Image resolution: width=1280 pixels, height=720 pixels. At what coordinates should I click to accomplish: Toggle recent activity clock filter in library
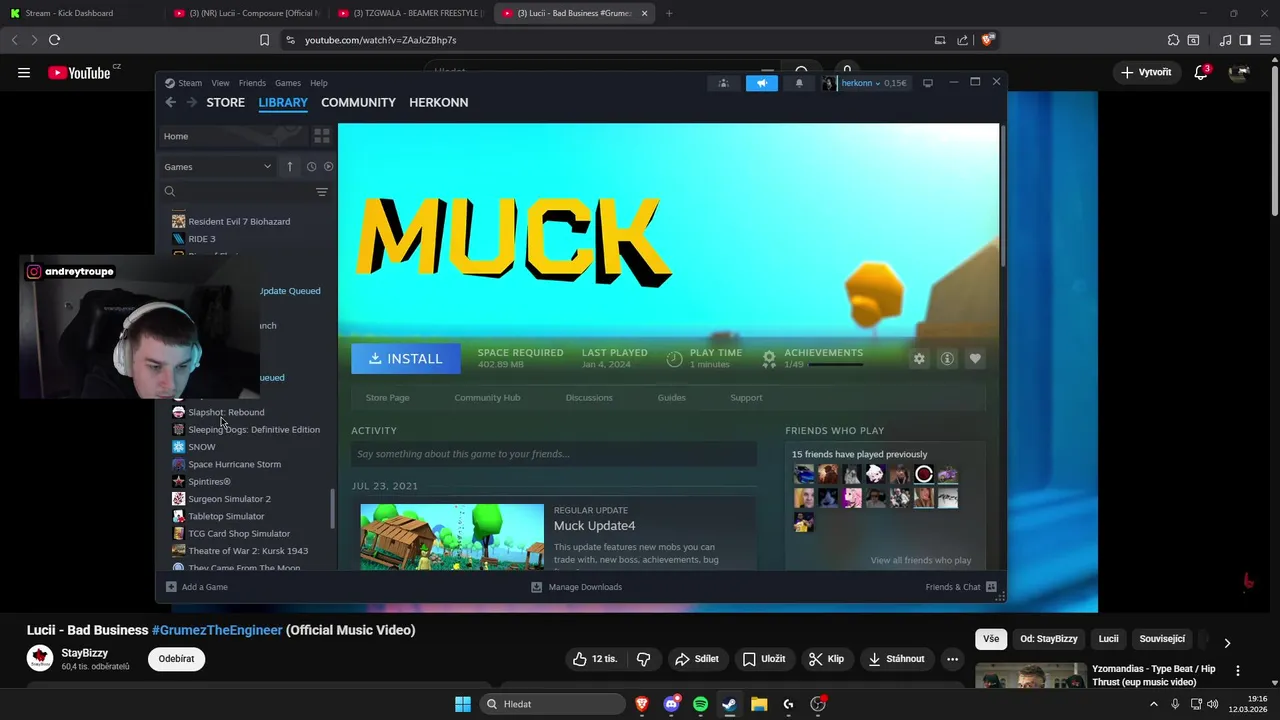tap(311, 167)
